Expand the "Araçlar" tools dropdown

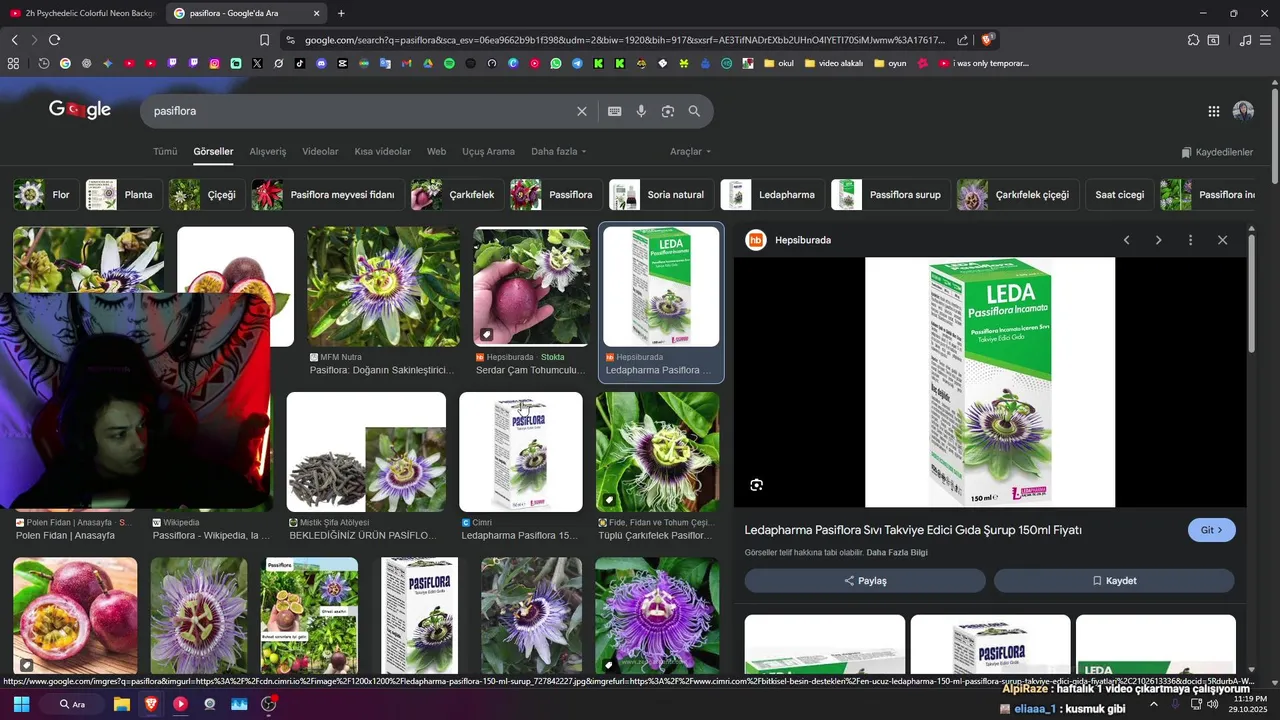[x=691, y=152]
